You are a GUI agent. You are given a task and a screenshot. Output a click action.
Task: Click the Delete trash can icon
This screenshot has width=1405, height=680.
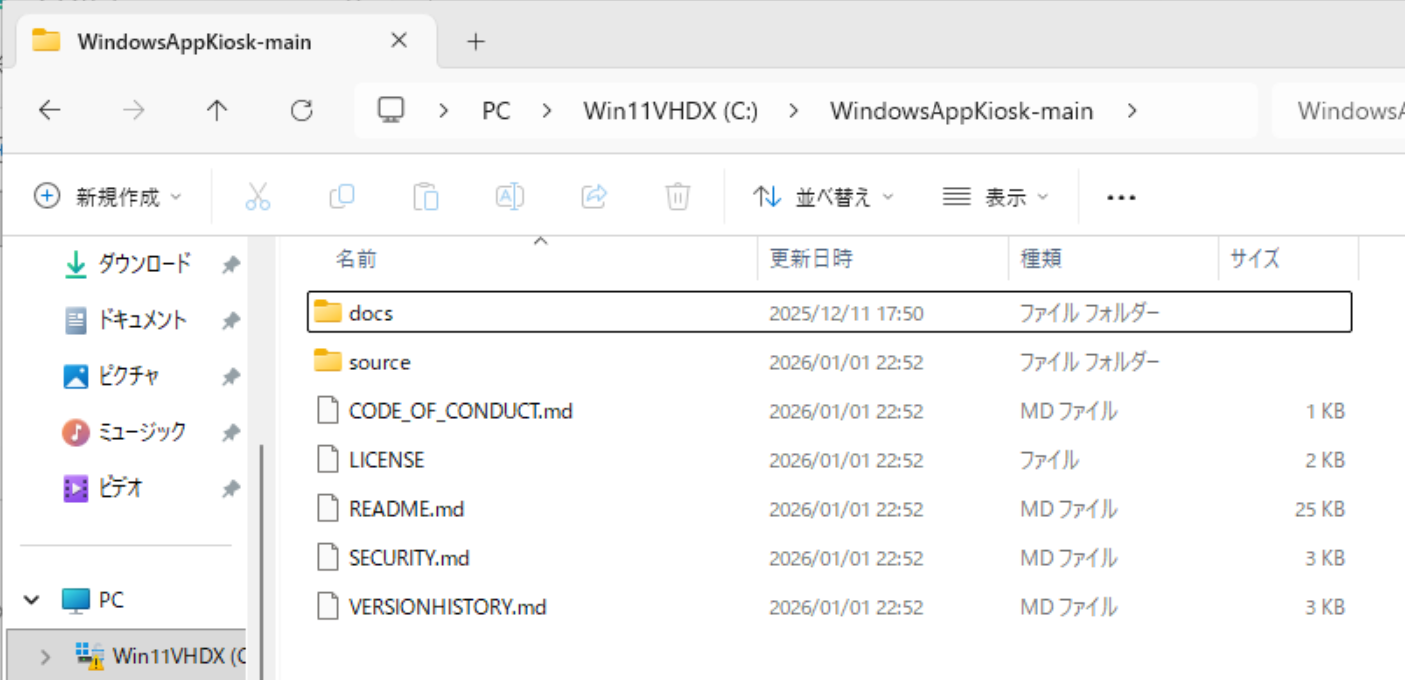tap(678, 197)
